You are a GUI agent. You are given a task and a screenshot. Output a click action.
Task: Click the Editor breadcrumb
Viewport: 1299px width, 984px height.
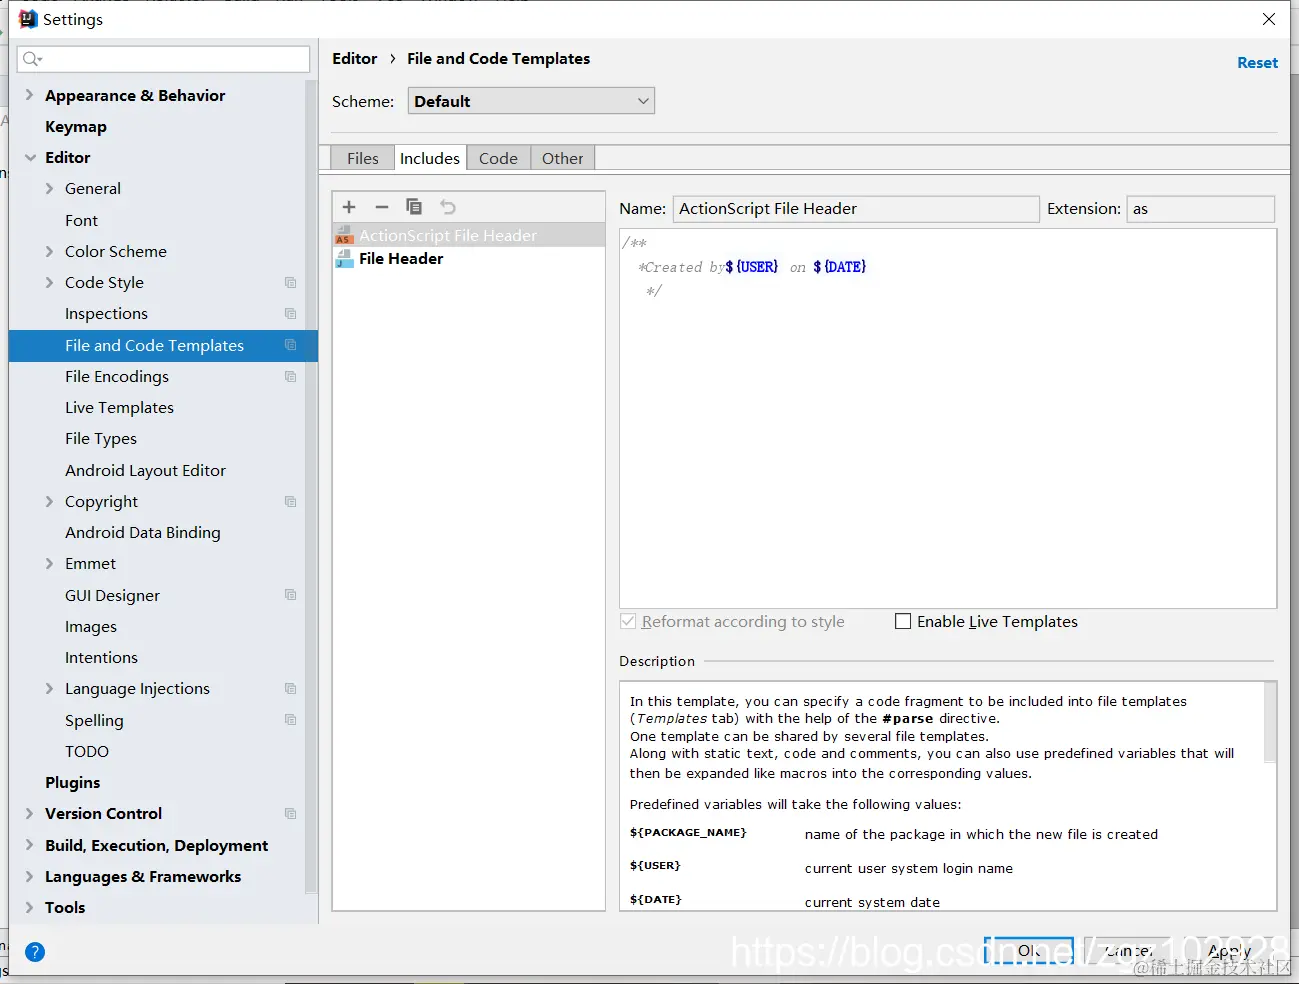coord(355,59)
